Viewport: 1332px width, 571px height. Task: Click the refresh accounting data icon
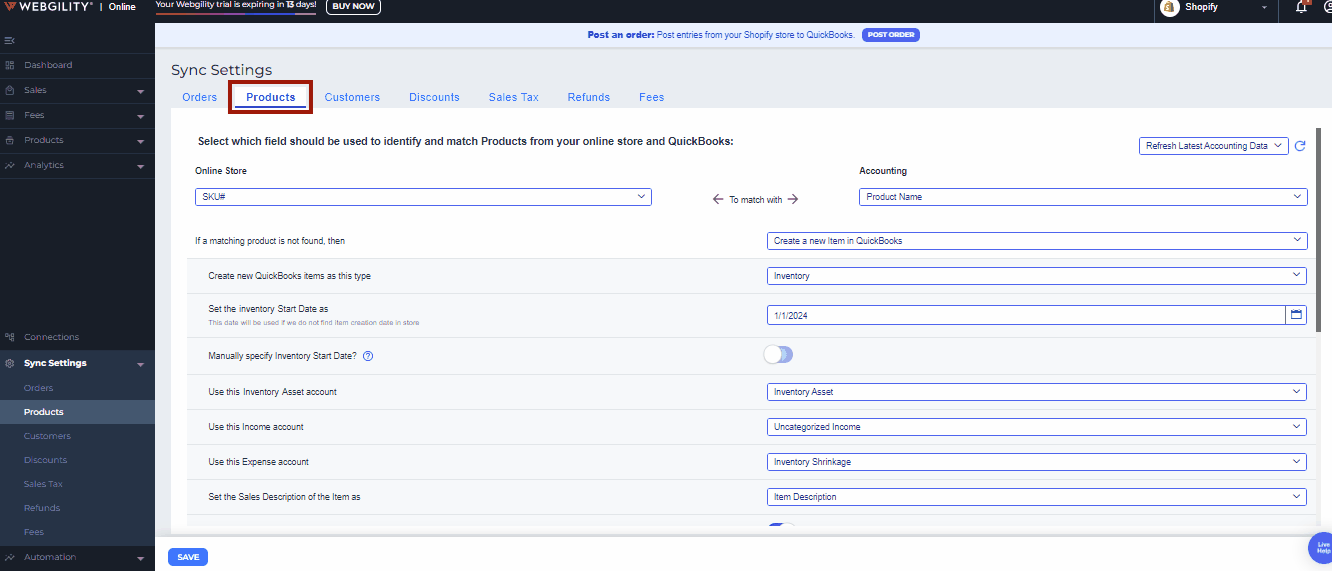coord(1300,146)
